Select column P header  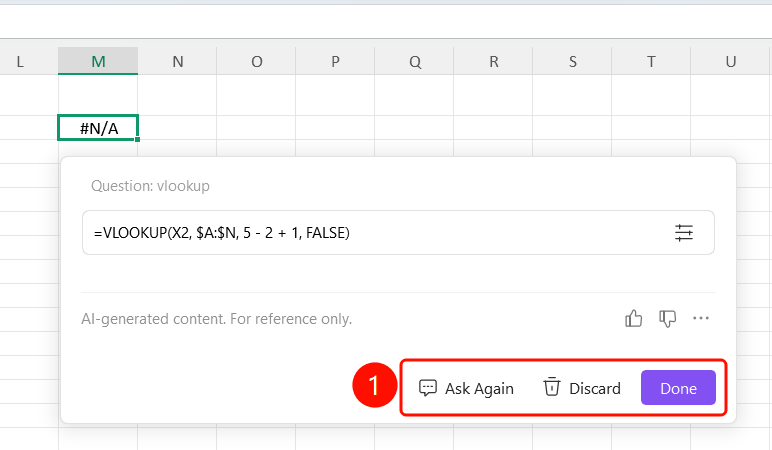pyautogui.click(x=335, y=62)
